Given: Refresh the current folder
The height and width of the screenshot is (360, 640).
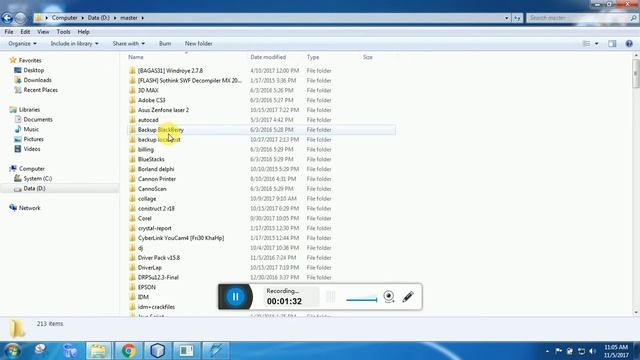Looking at the screenshot, I should coord(517,18).
